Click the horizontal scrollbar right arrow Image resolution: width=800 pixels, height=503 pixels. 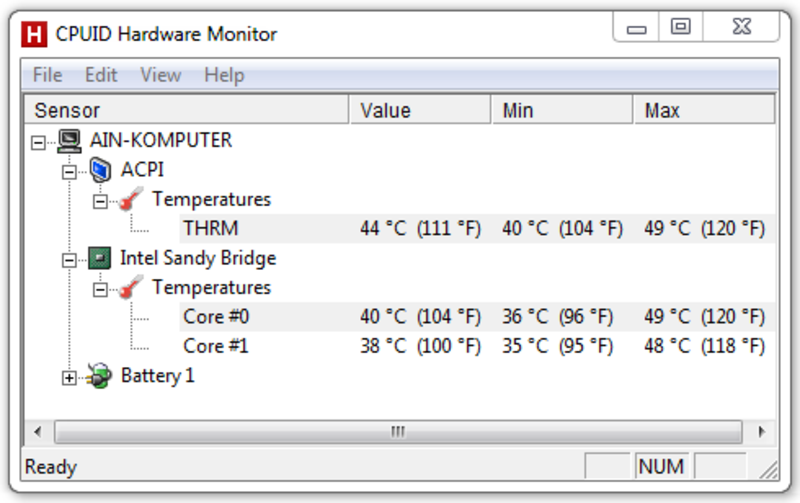[x=761, y=432]
